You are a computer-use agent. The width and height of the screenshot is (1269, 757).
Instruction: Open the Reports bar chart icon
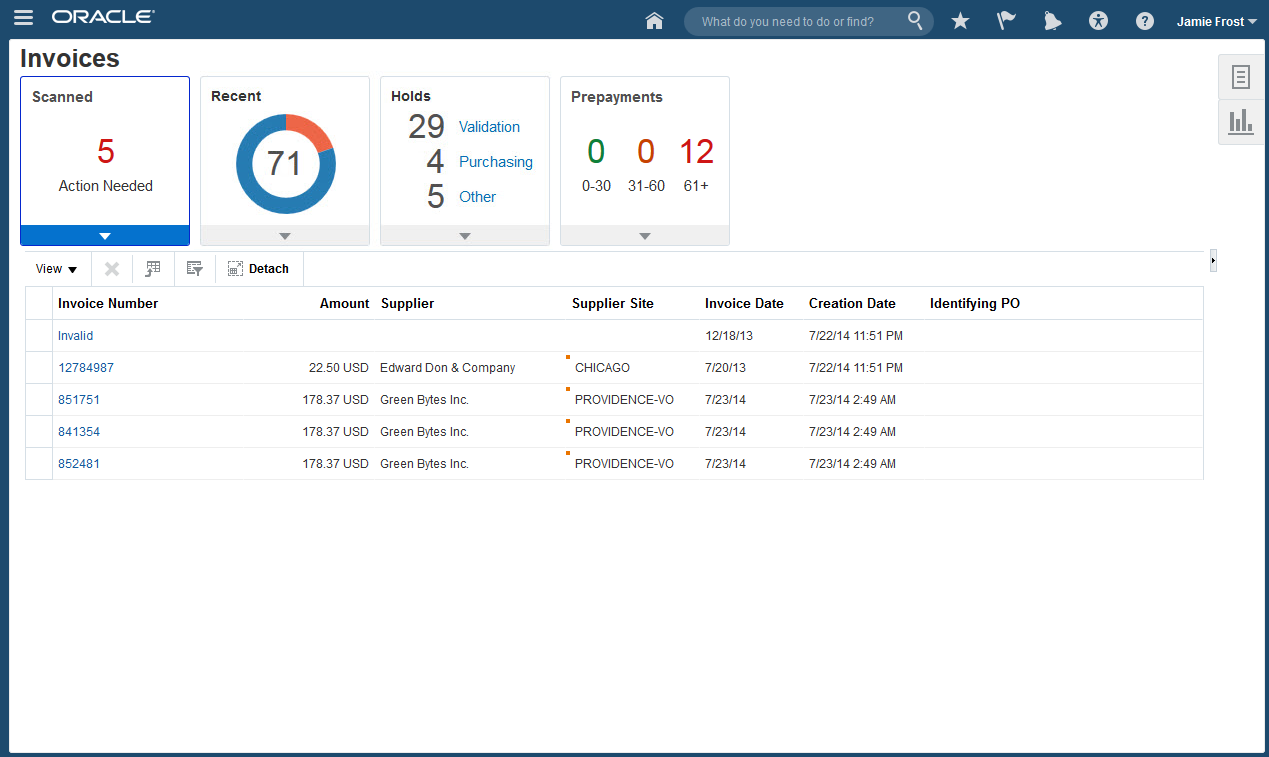click(x=1241, y=122)
